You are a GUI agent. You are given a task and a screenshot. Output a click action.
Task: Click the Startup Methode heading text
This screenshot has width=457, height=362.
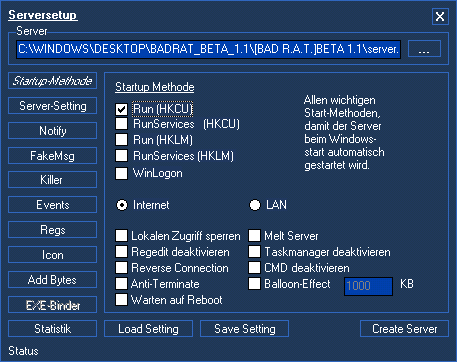(155, 87)
